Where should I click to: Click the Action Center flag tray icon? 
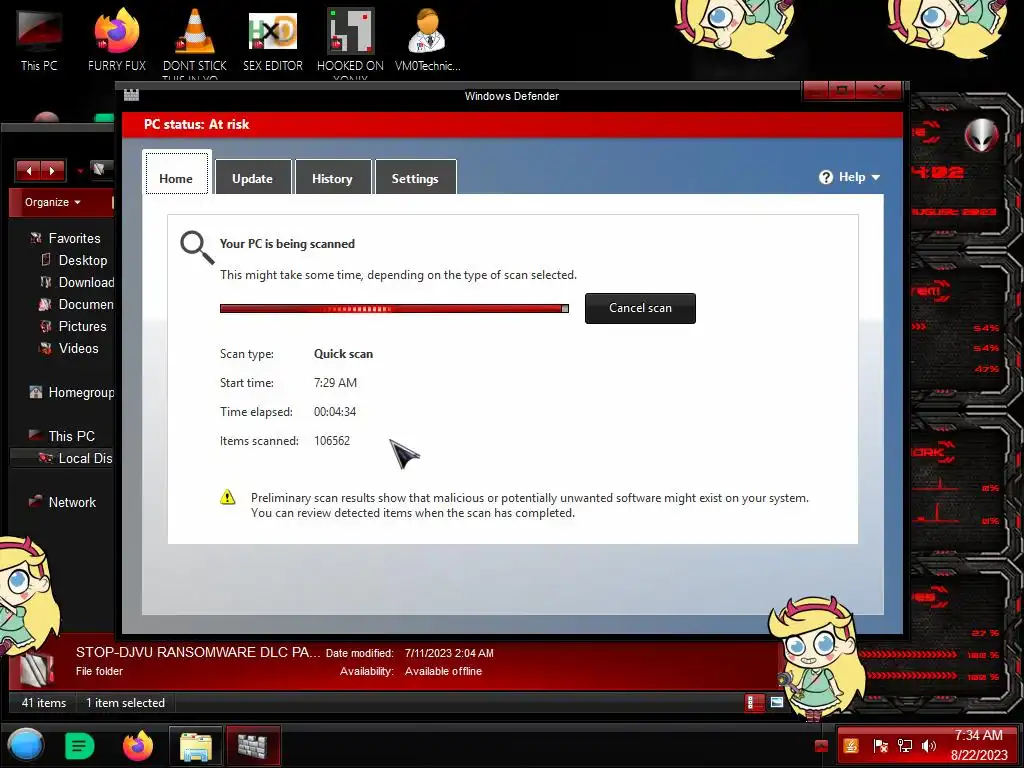880,746
